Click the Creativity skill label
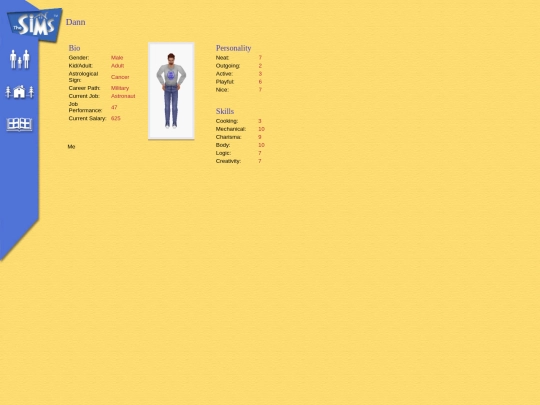The width and height of the screenshot is (540, 405). point(228,161)
